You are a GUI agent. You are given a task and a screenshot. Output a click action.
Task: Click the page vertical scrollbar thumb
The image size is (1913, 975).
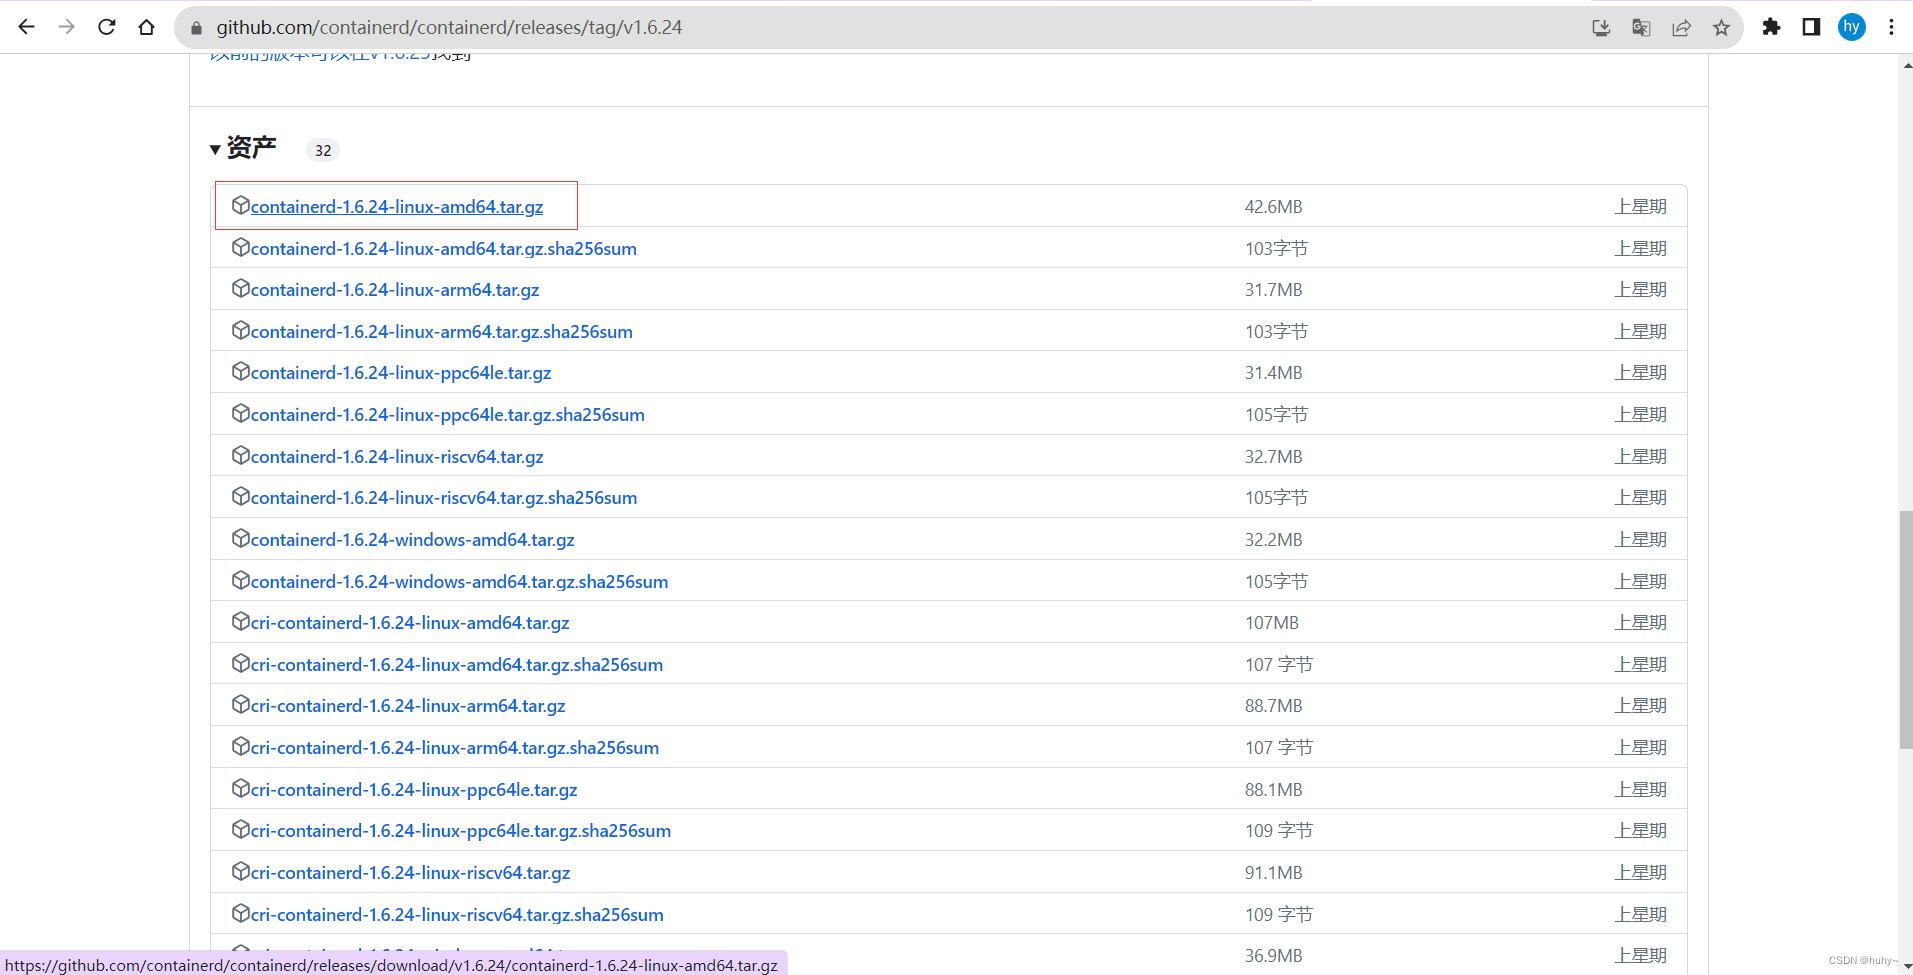coord(1906,629)
